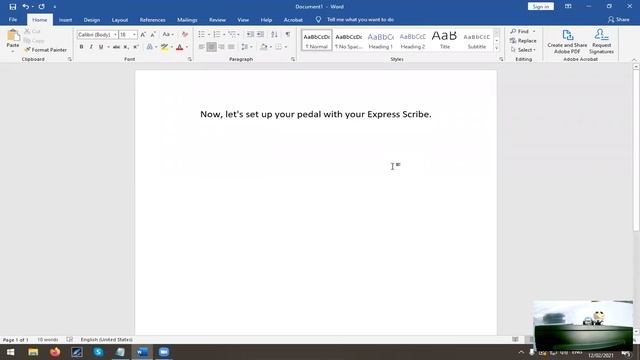
Task: Click in Tell me what you want field
Action: click(x=360, y=20)
